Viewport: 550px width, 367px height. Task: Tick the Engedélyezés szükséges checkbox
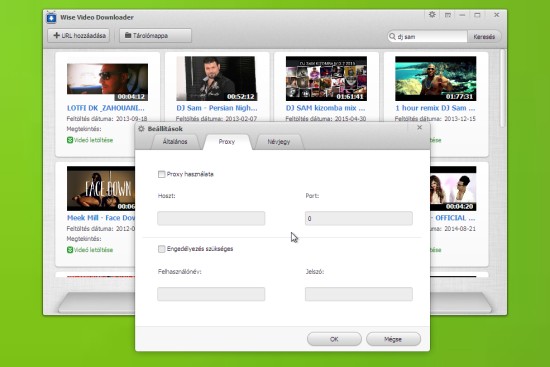tap(161, 249)
